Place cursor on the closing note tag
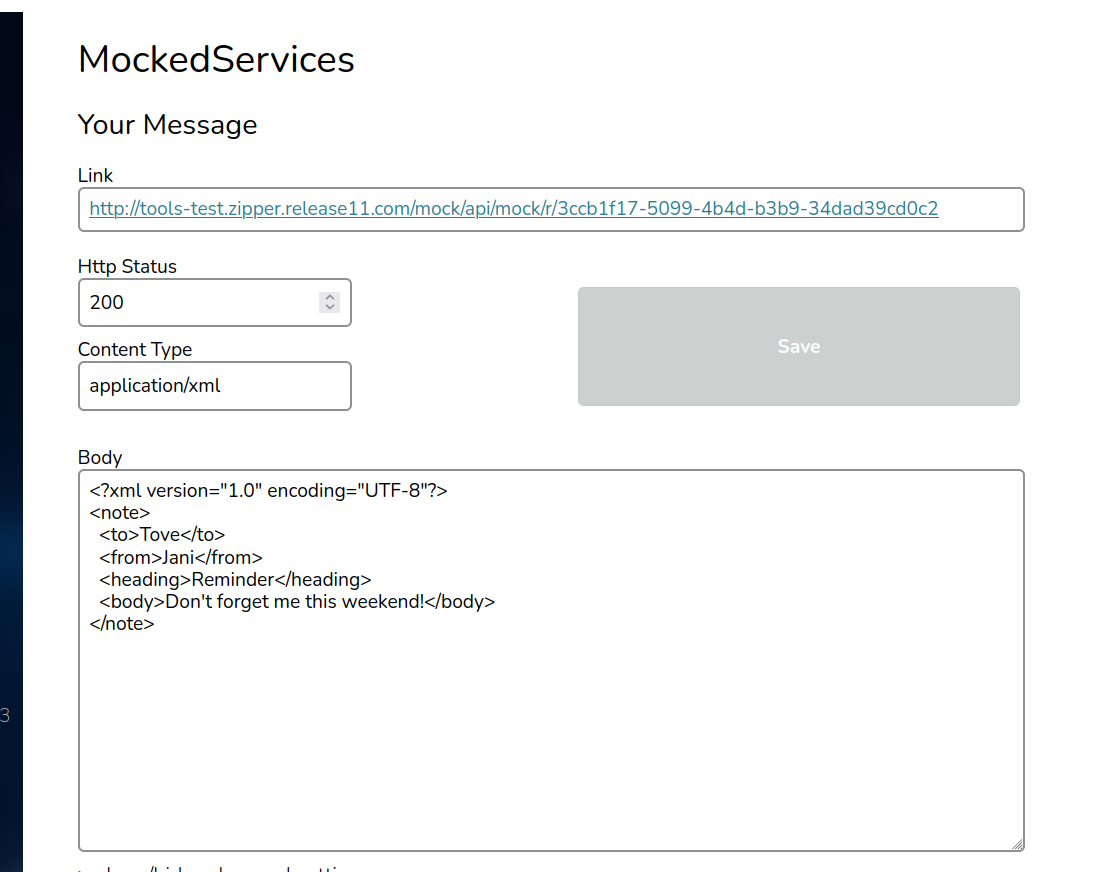The image size is (1116, 872). tap(122, 624)
